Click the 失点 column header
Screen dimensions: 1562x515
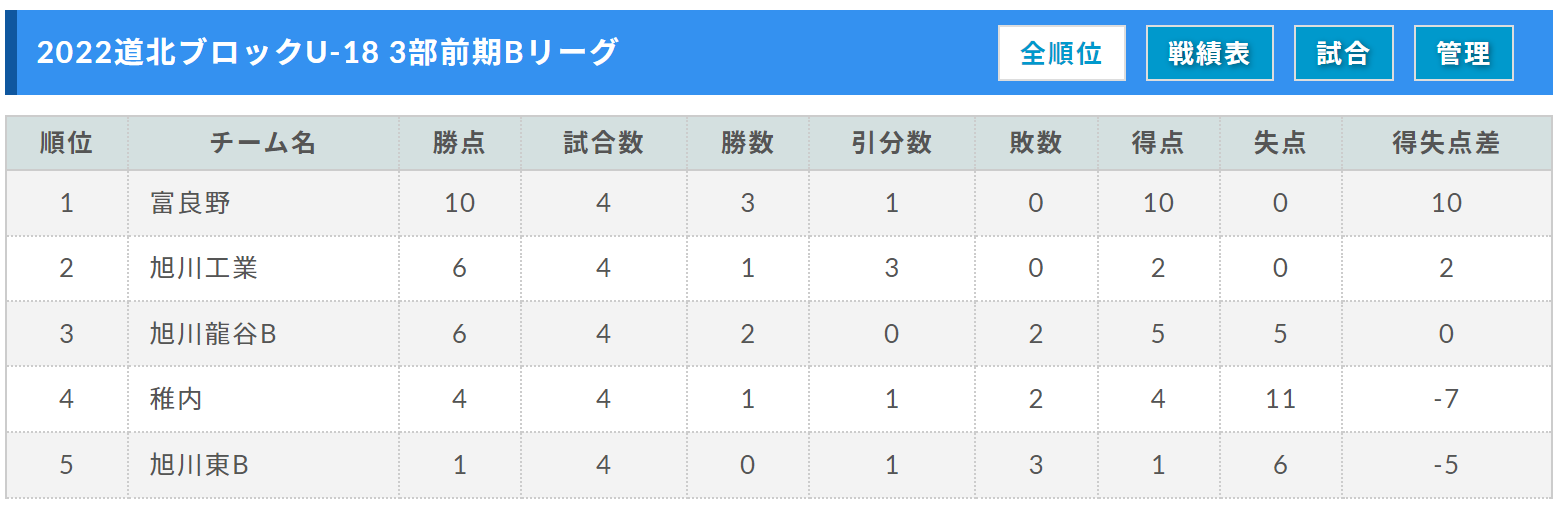tap(1281, 143)
